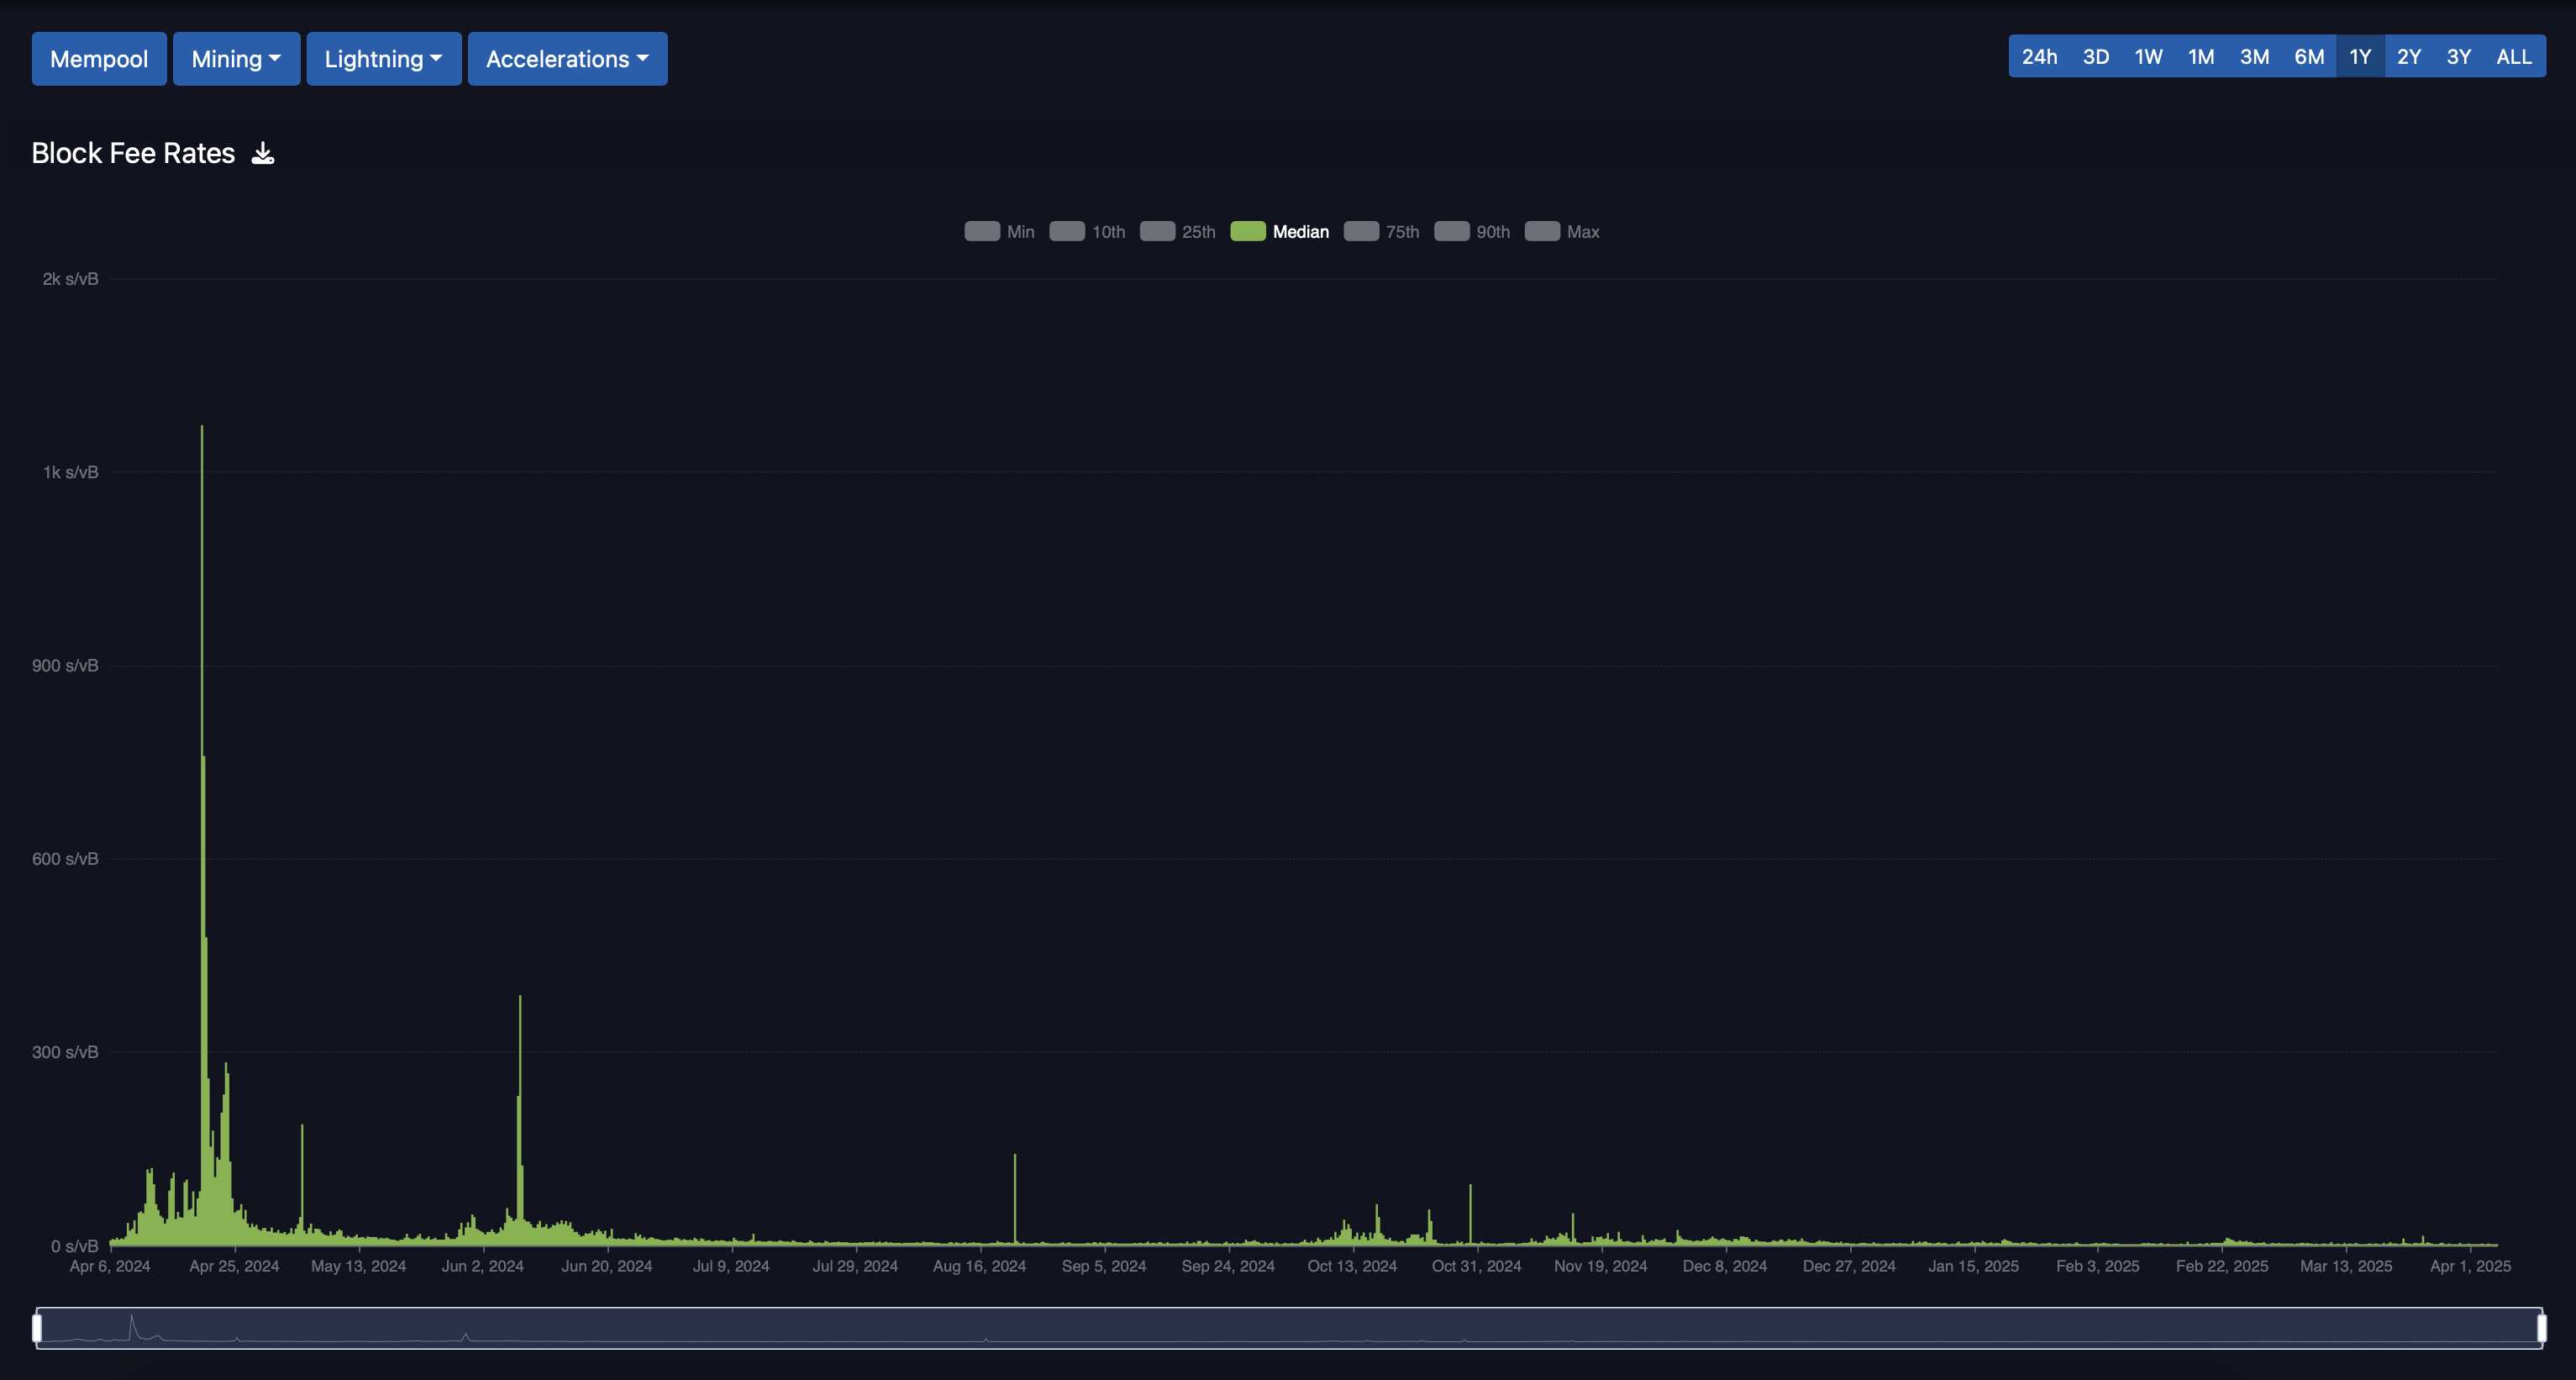2576x1380 pixels.
Task: Enable the Max series in legend
Action: tap(1562, 232)
